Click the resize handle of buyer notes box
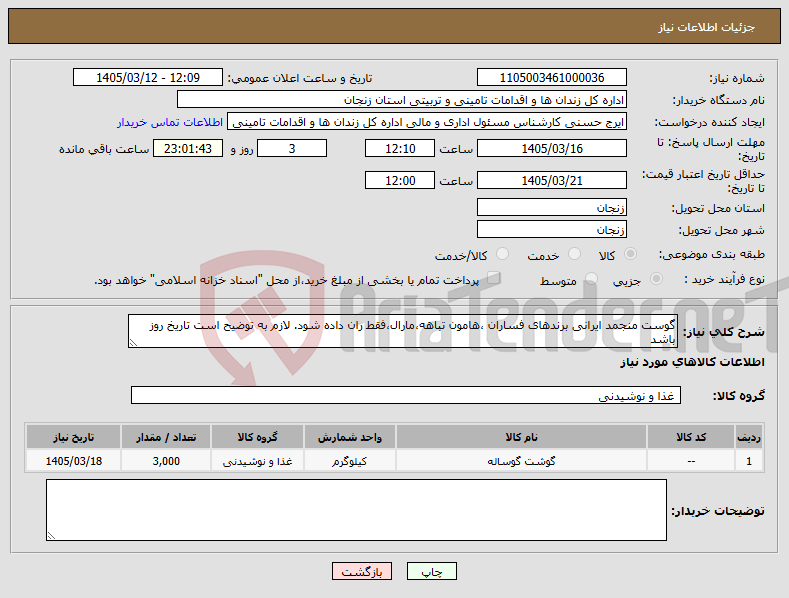 51,536
